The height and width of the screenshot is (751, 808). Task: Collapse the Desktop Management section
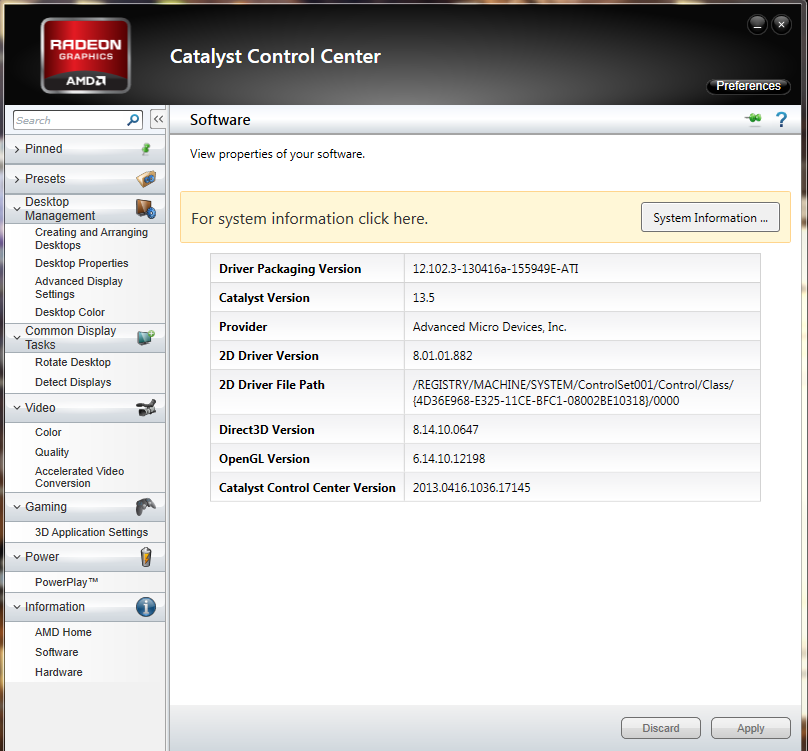pyautogui.click(x=17, y=209)
